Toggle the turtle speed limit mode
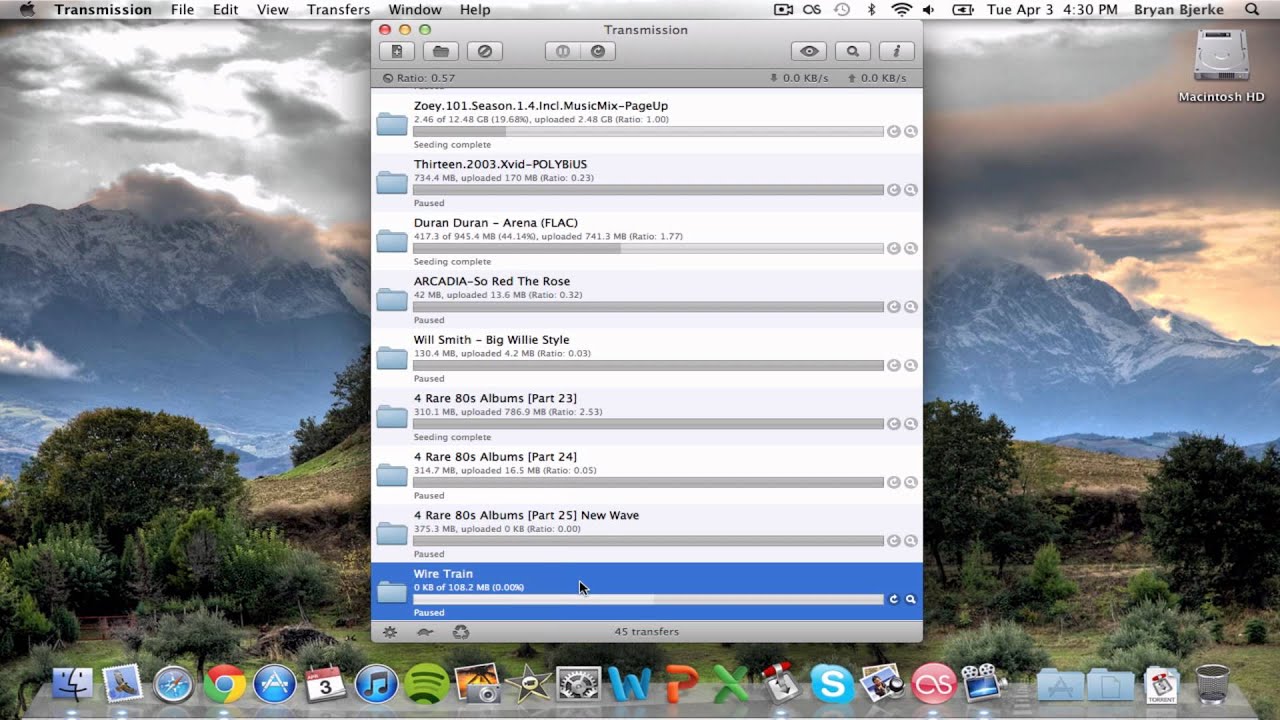1280x720 pixels. pos(425,632)
